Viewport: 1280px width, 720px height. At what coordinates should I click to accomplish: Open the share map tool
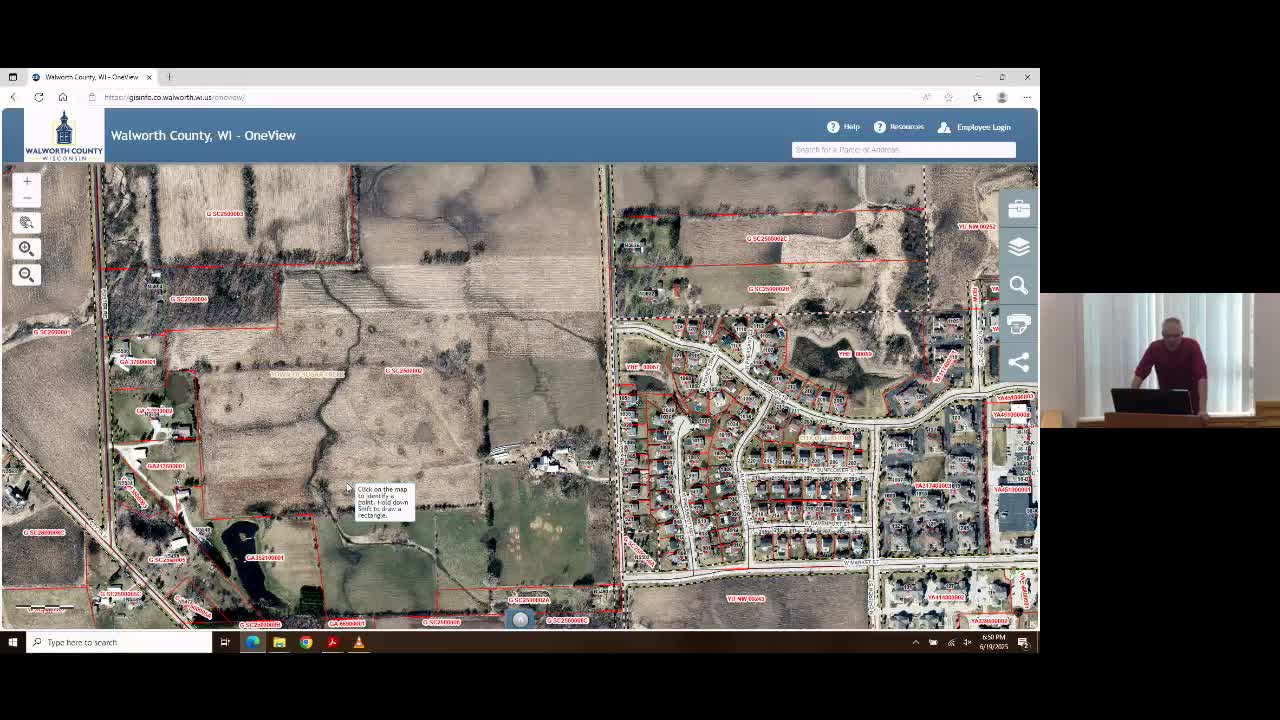(x=1019, y=362)
